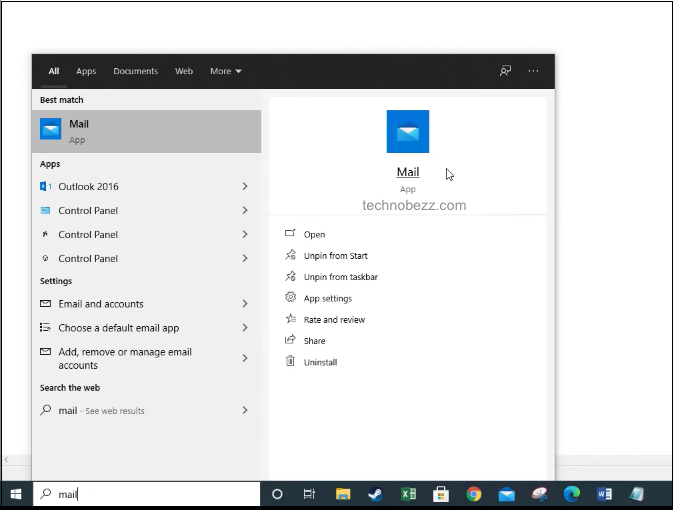Choose Open in Mail actions list

click(314, 234)
